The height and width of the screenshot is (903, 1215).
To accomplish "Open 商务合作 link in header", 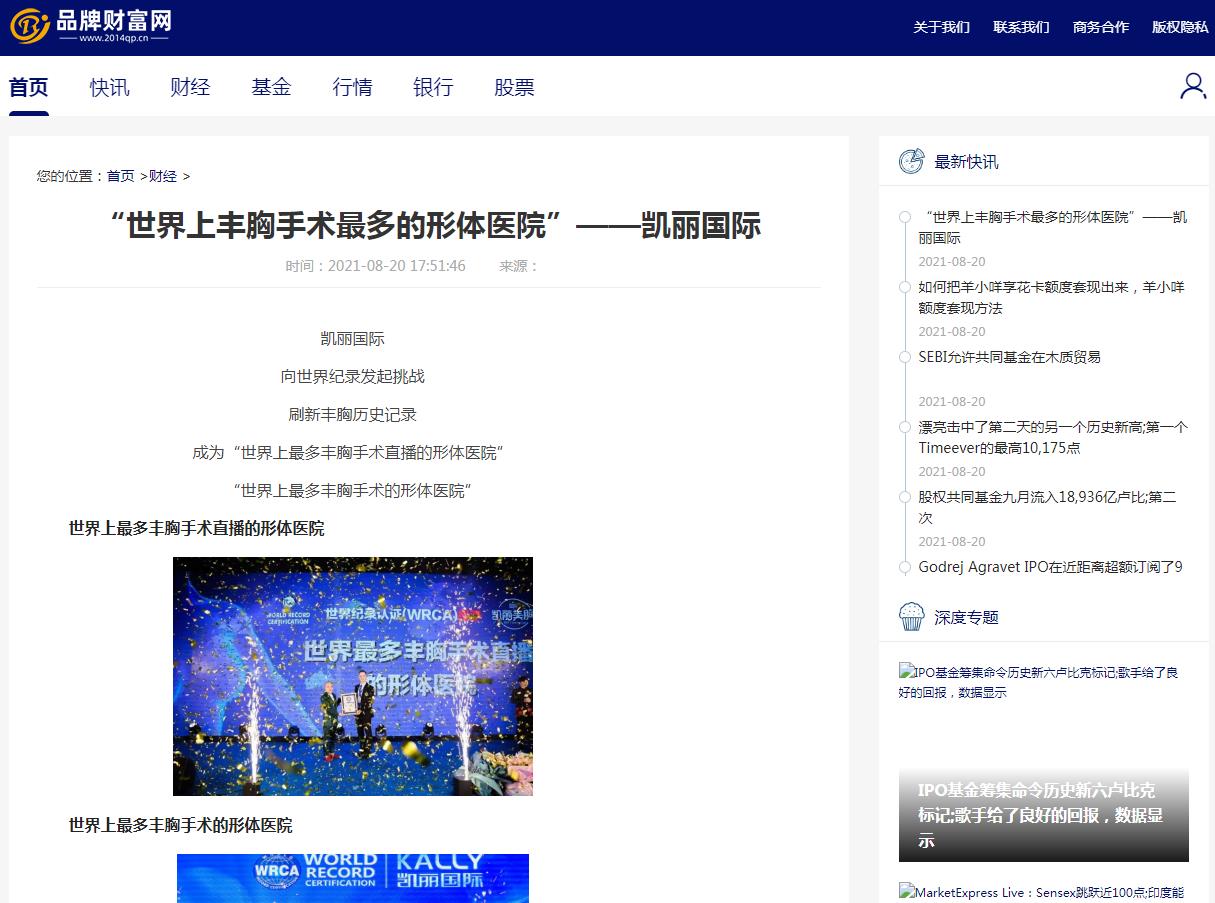I will coord(1101,27).
